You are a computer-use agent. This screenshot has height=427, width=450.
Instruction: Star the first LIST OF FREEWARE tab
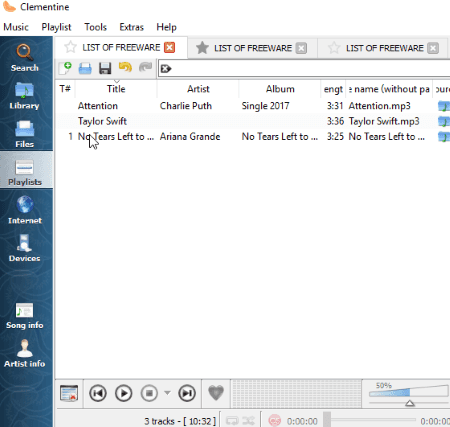tap(70, 47)
